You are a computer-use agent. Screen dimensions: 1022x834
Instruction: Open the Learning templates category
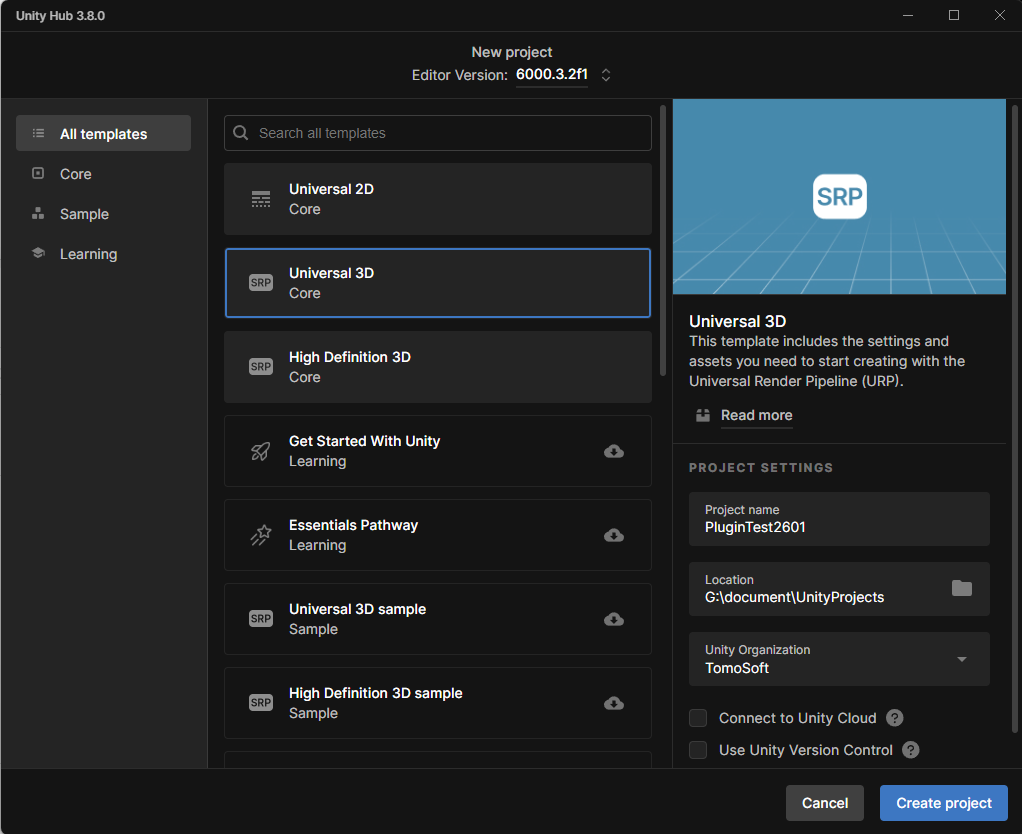88,254
